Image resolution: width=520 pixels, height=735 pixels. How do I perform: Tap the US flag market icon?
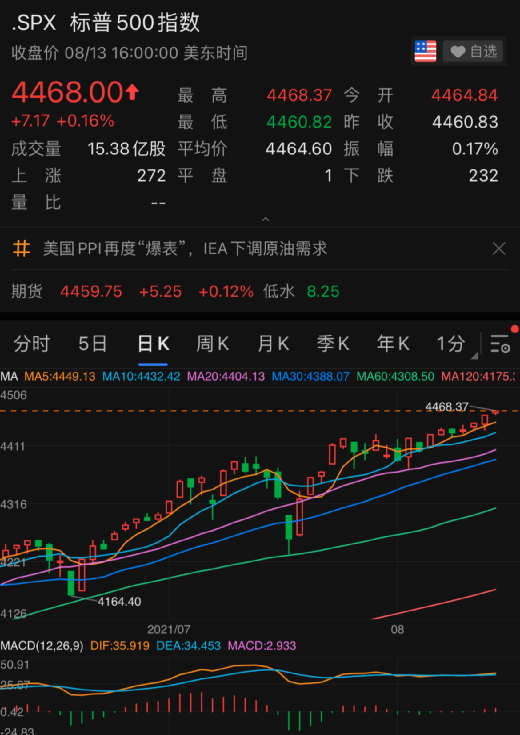tap(425, 51)
